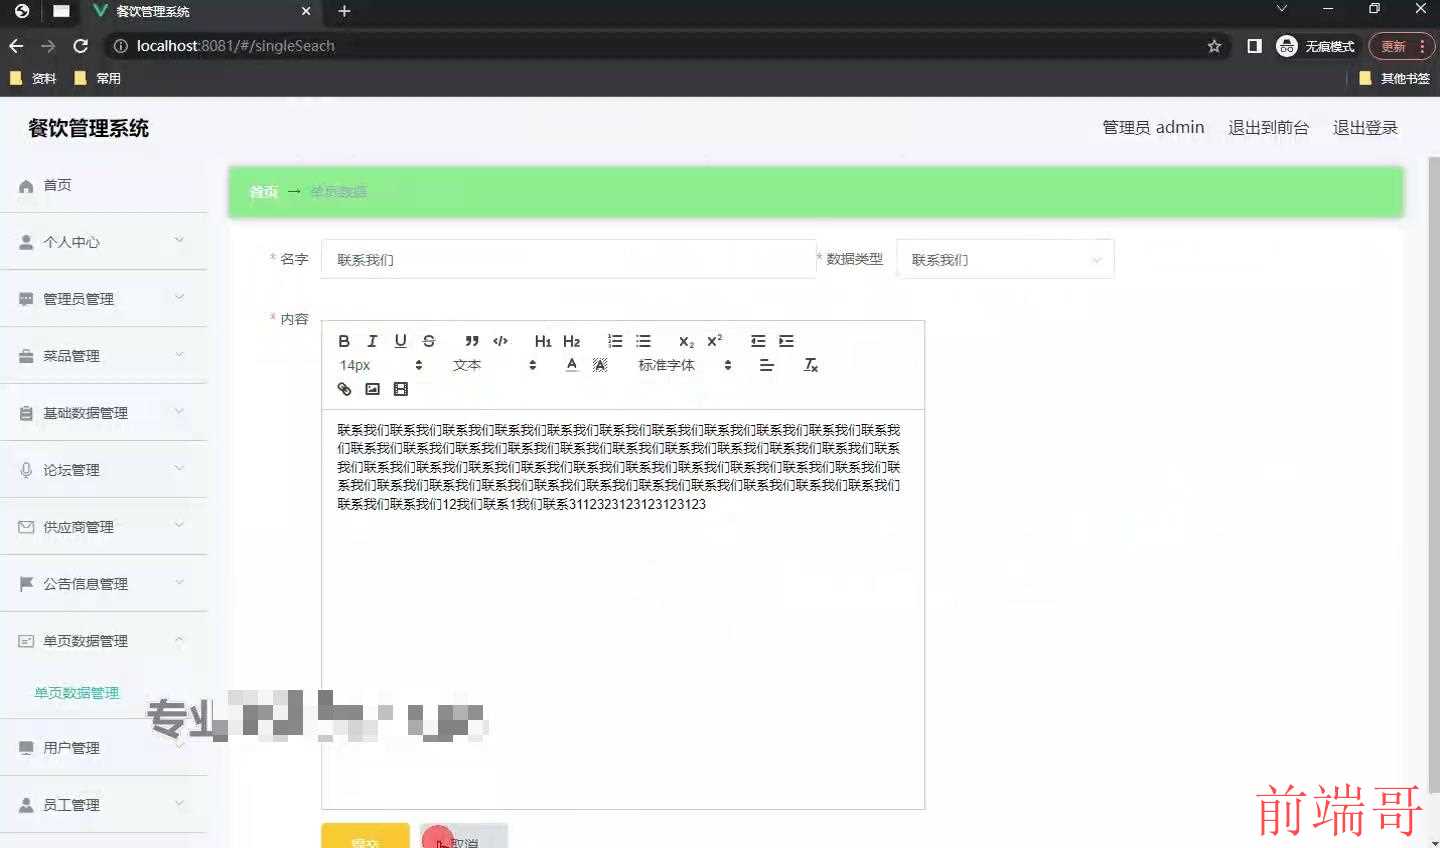Screen dimensions: 1440x848
Task: Reload the browser page
Action: [81, 46]
